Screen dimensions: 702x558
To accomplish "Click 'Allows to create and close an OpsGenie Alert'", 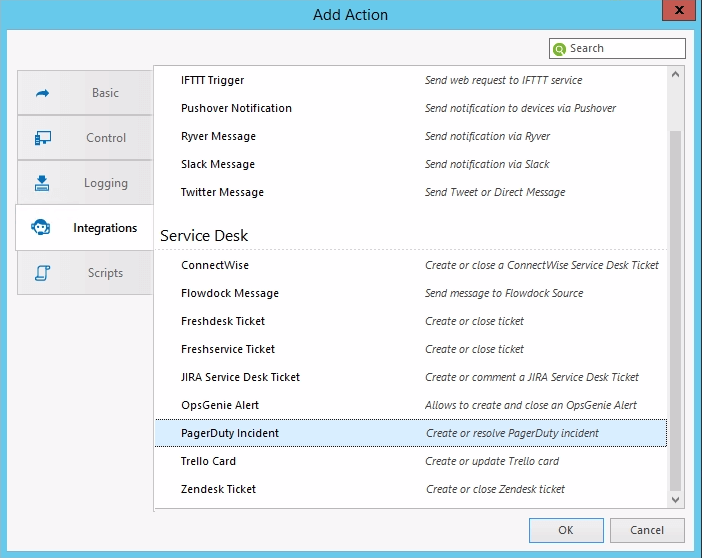I will pyautogui.click(x=531, y=405).
